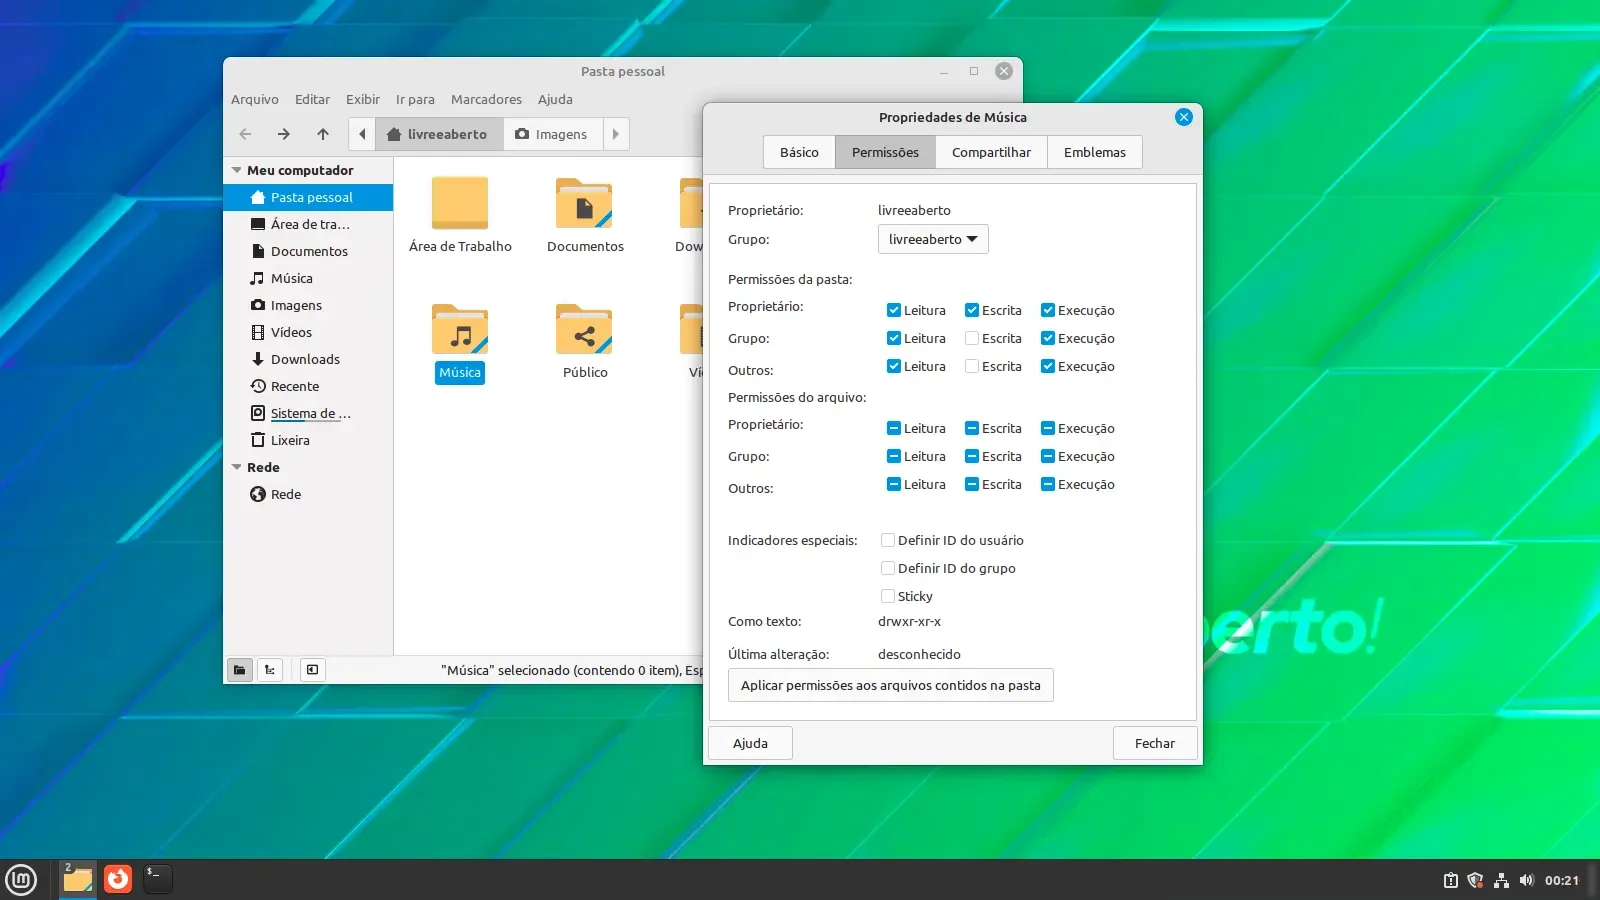Toggle file Grupo Escrita checkbox
Image resolution: width=1600 pixels, height=900 pixels.
[x=972, y=456]
